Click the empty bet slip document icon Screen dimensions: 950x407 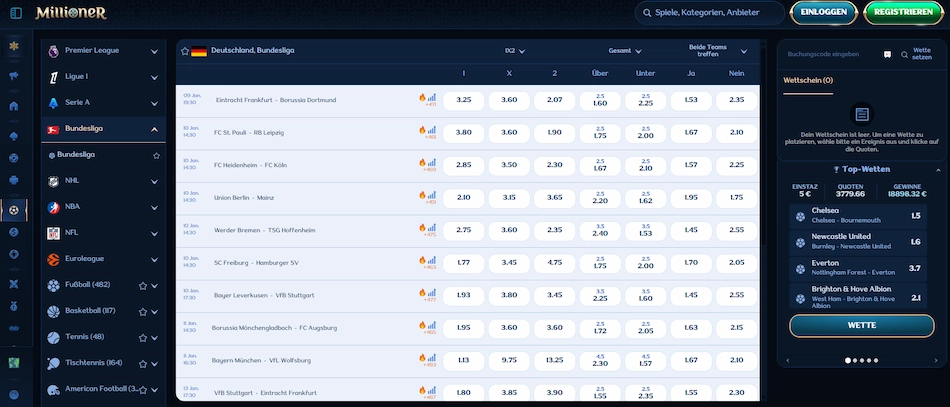click(862, 114)
